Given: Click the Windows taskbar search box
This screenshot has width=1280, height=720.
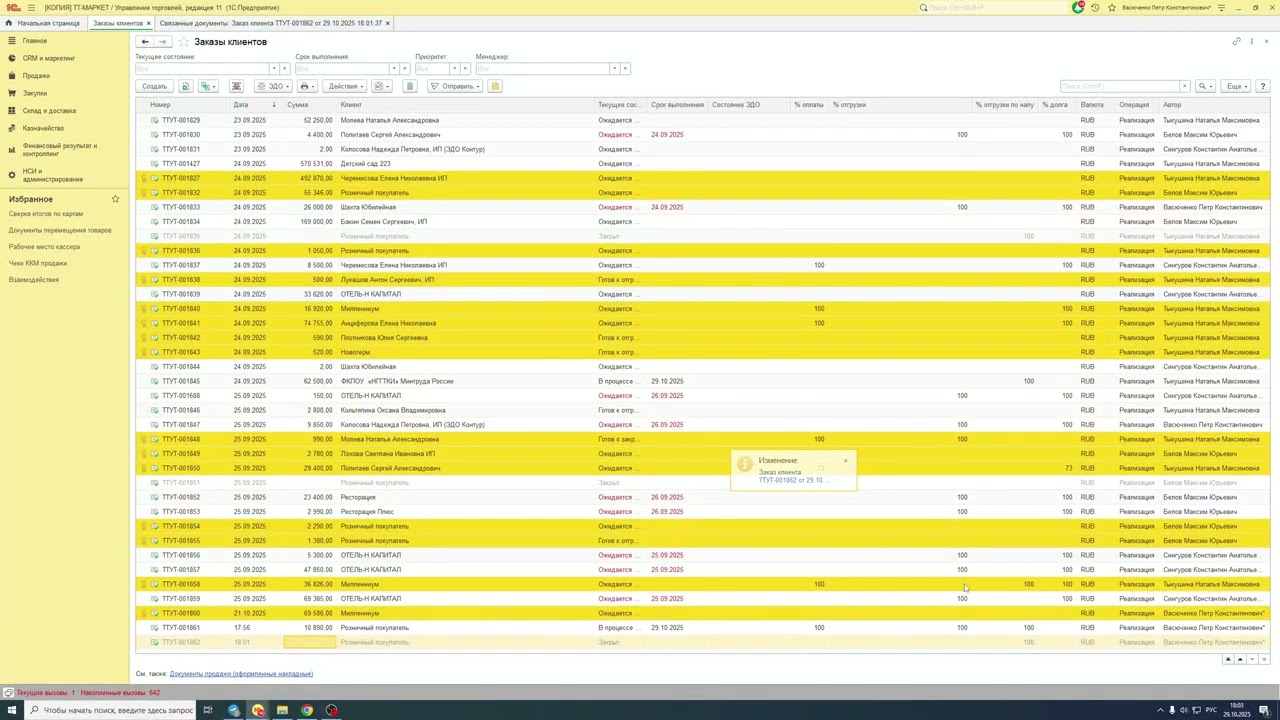Looking at the screenshot, I should [x=110, y=710].
